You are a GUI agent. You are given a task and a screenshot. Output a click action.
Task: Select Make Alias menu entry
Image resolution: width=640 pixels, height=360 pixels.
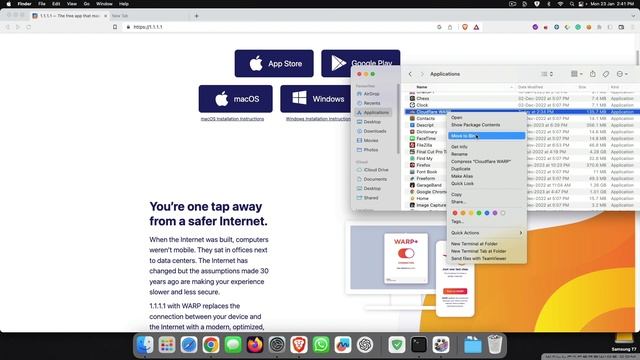click(x=462, y=176)
